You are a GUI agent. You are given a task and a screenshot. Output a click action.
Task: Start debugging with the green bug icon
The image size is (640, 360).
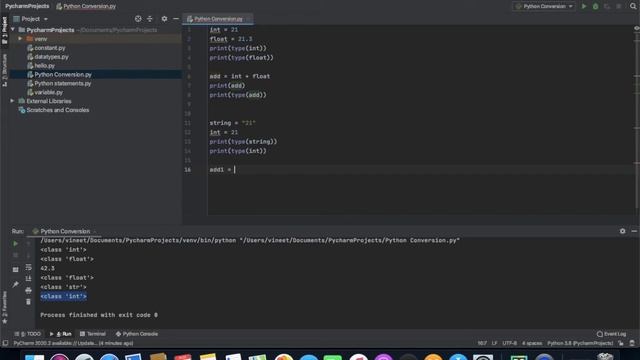click(596, 6)
